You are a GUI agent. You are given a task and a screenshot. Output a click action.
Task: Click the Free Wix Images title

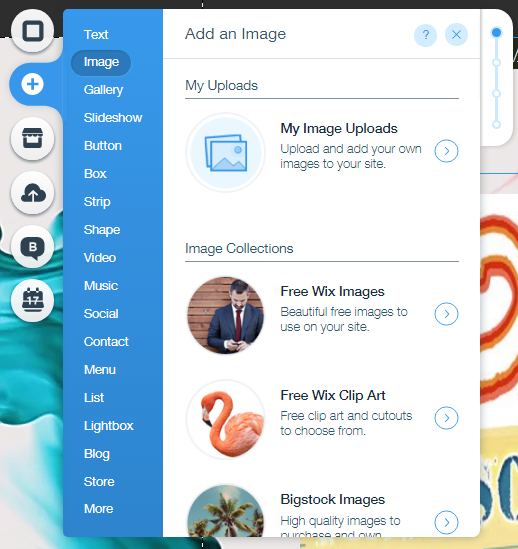coord(332,291)
